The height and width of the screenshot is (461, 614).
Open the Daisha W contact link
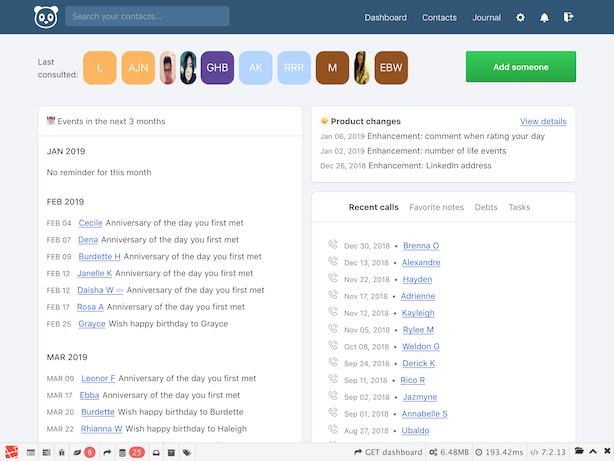tap(100, 290)
